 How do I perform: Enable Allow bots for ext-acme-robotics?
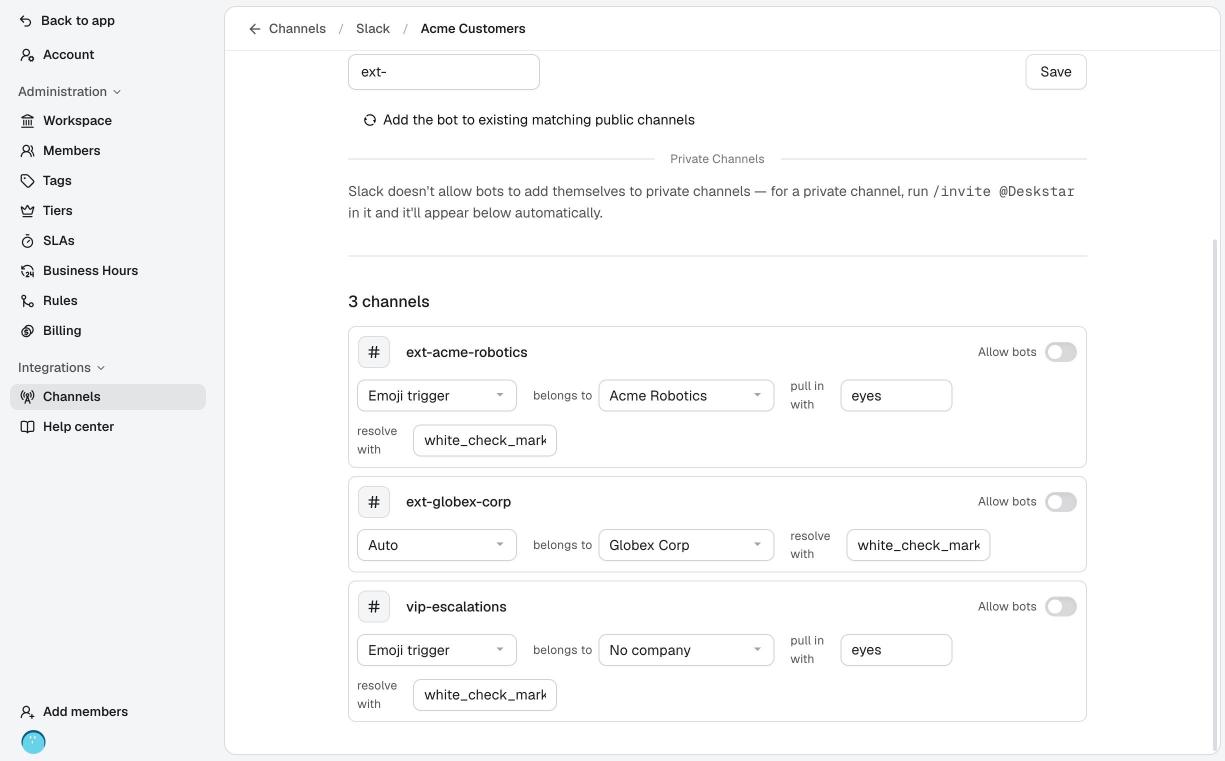click(1060, 352)
